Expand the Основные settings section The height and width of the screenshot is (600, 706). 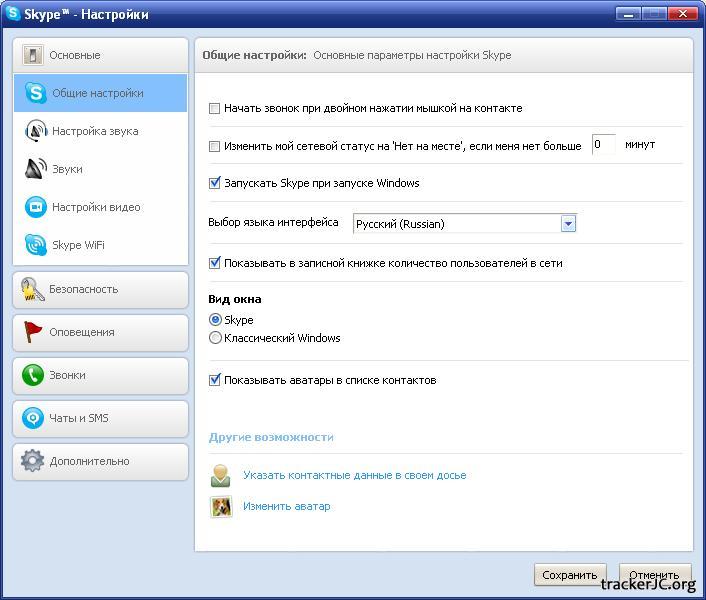click(100, 55)
